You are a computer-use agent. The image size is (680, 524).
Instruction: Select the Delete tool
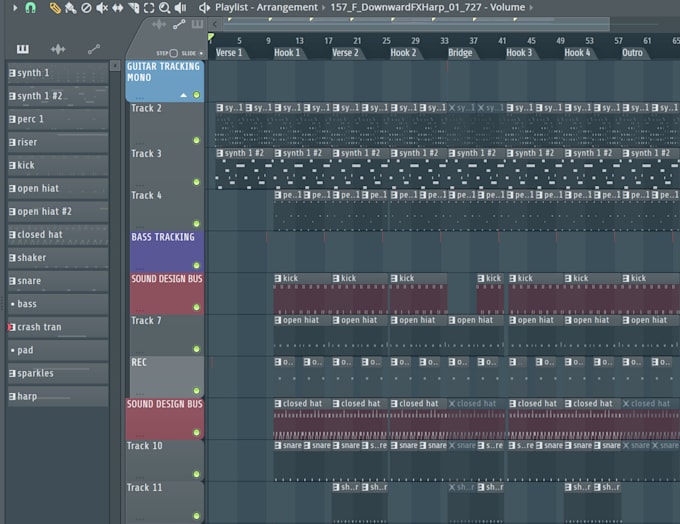tap(86, 8)
